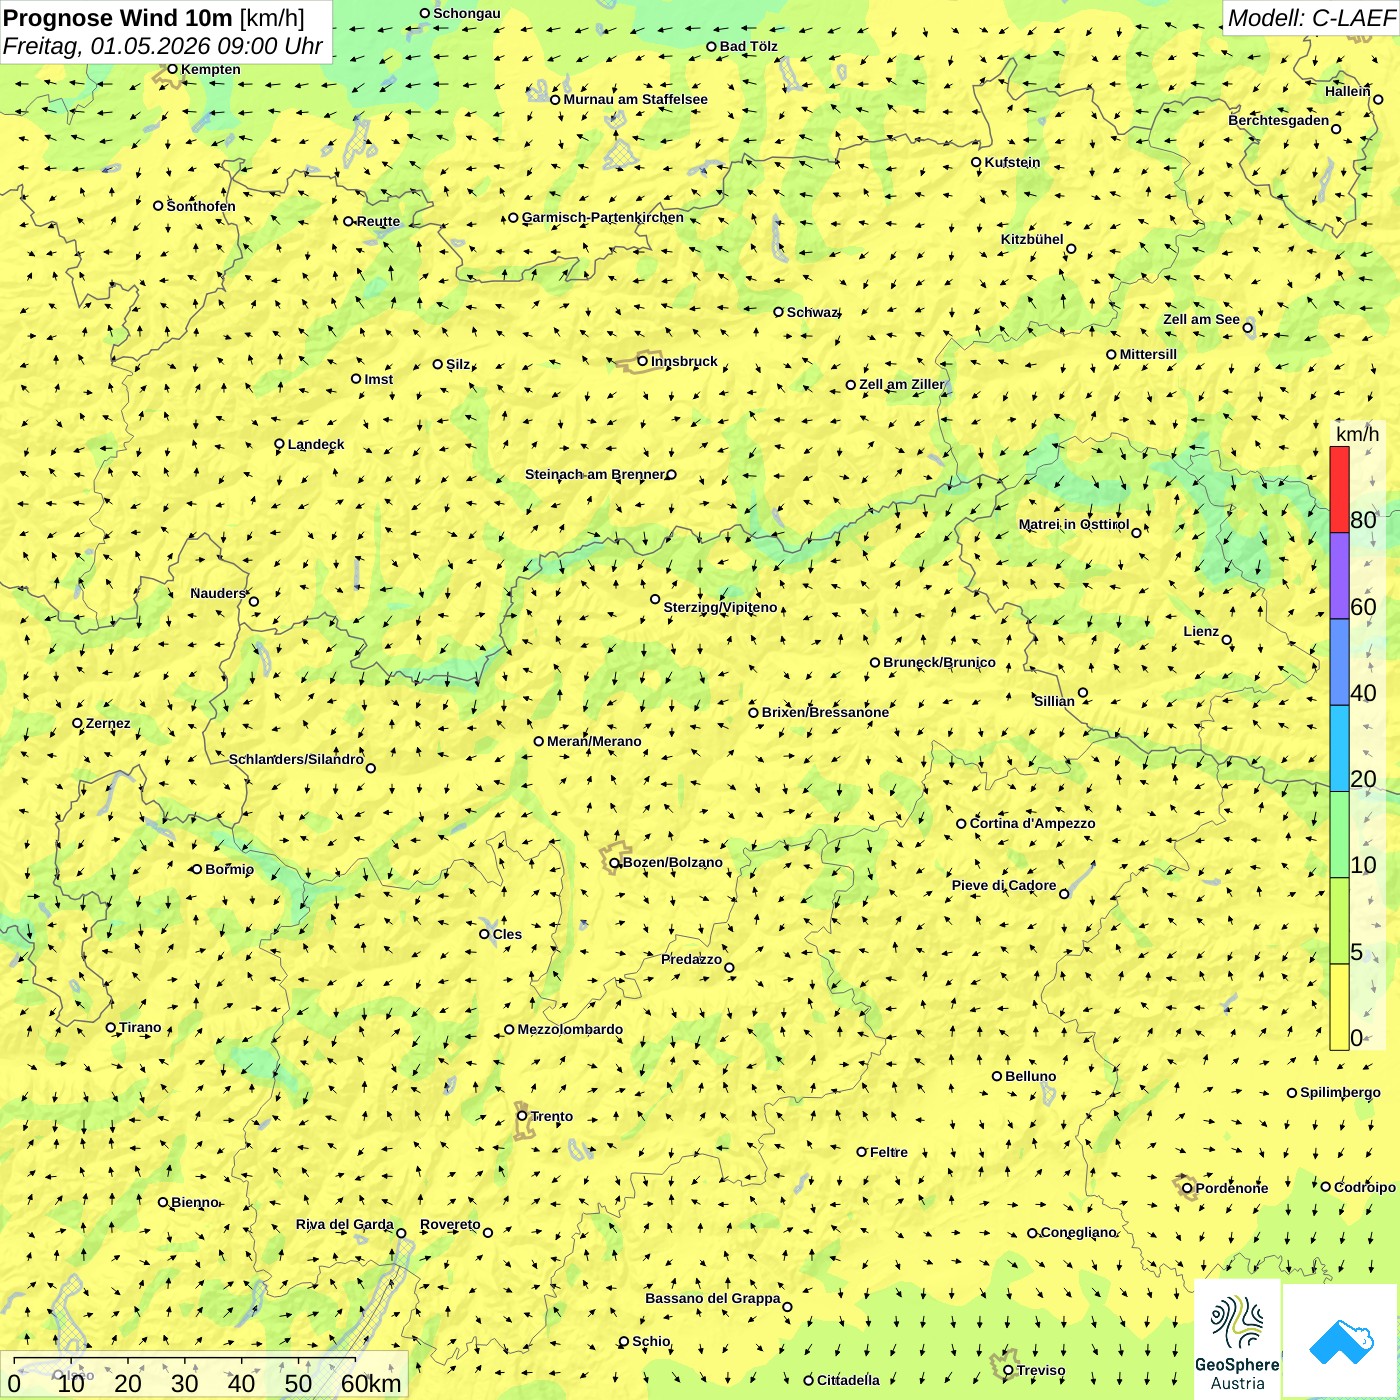Image resolution: width=1400 pixels, height=1400 pixels.
Task: Click the Schio label
Action: click(x=651, y=1341)
